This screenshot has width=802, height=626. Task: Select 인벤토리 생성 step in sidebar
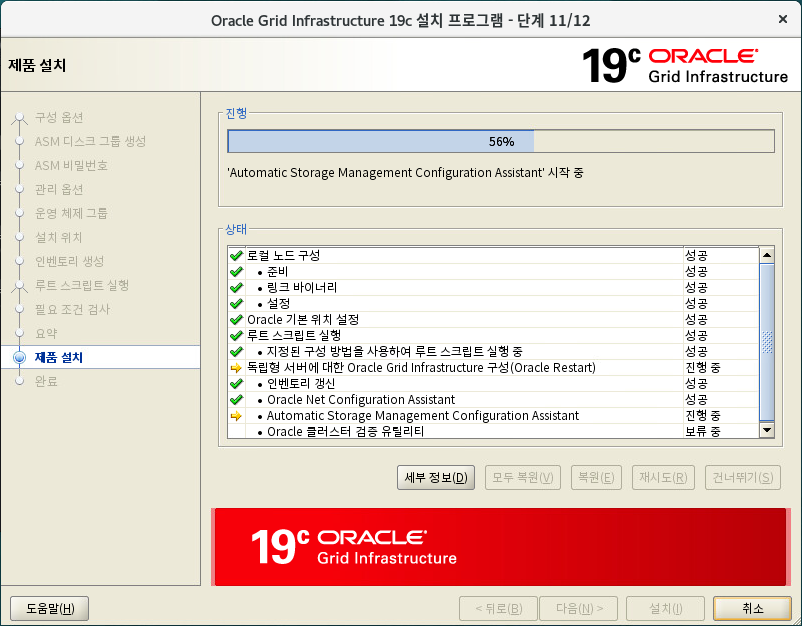[x=70, y=261]
